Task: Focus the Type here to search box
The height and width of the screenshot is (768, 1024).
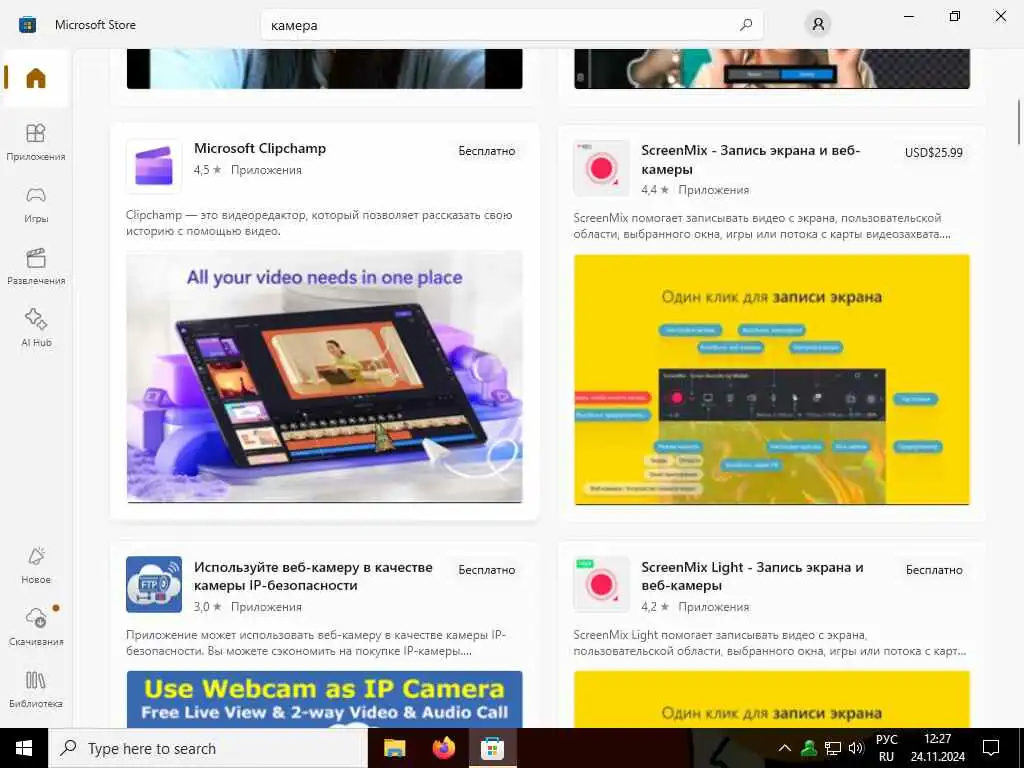Action: (208, 748)
